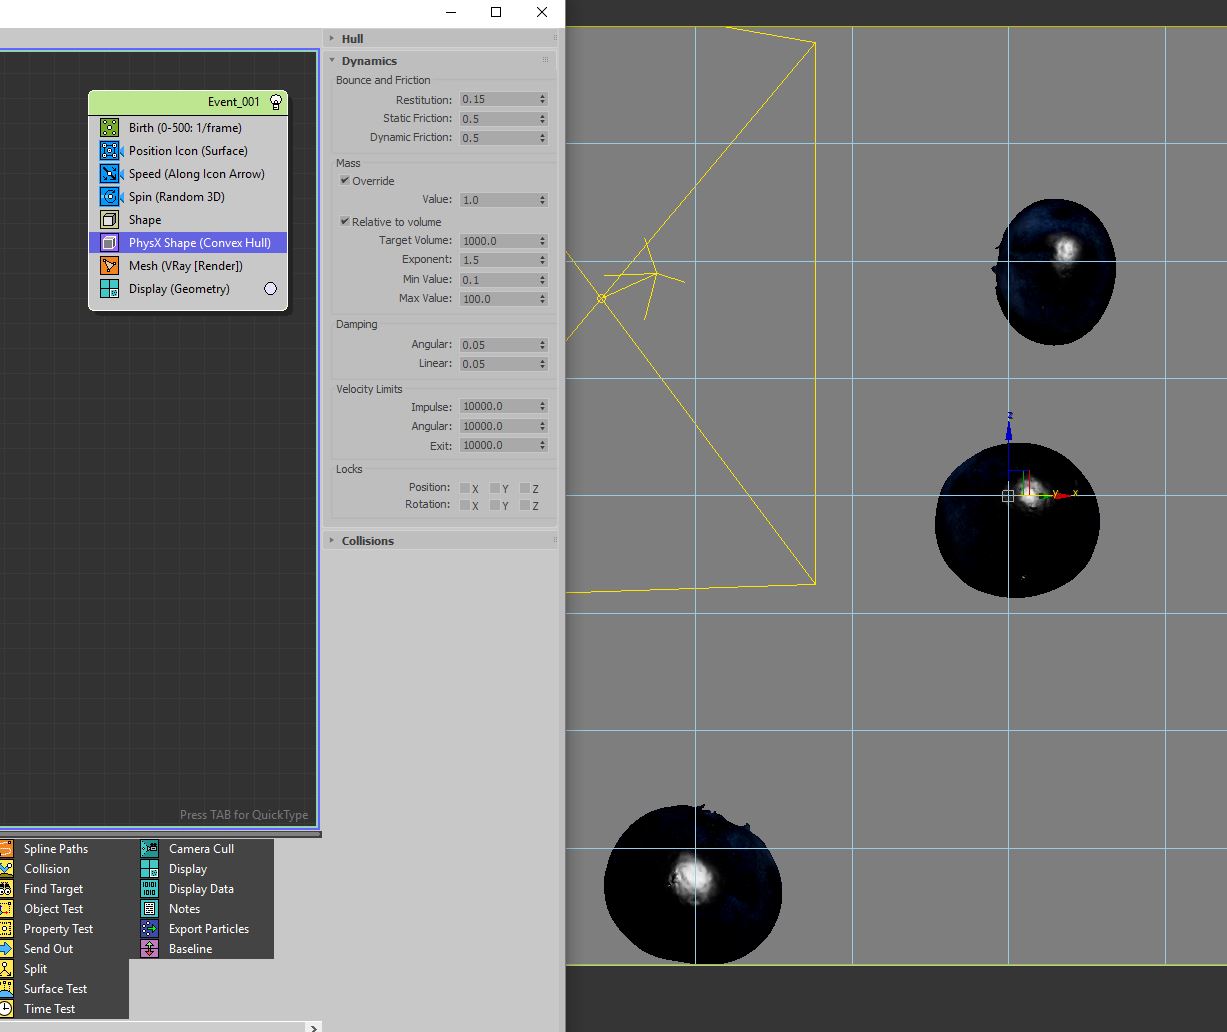
Task: Click the Mesh (VRay [Render]) operator icon
Action: tap(109, 266)
